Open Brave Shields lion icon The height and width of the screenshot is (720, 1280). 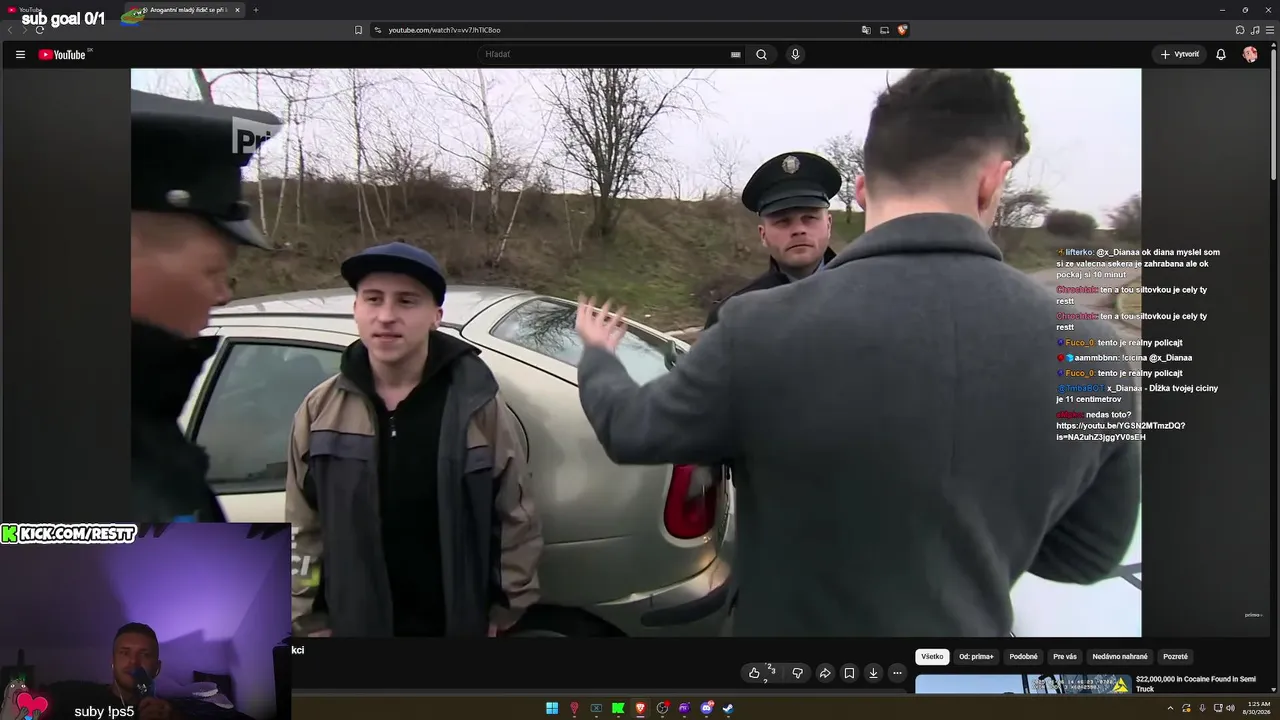[x=902, y=30]
